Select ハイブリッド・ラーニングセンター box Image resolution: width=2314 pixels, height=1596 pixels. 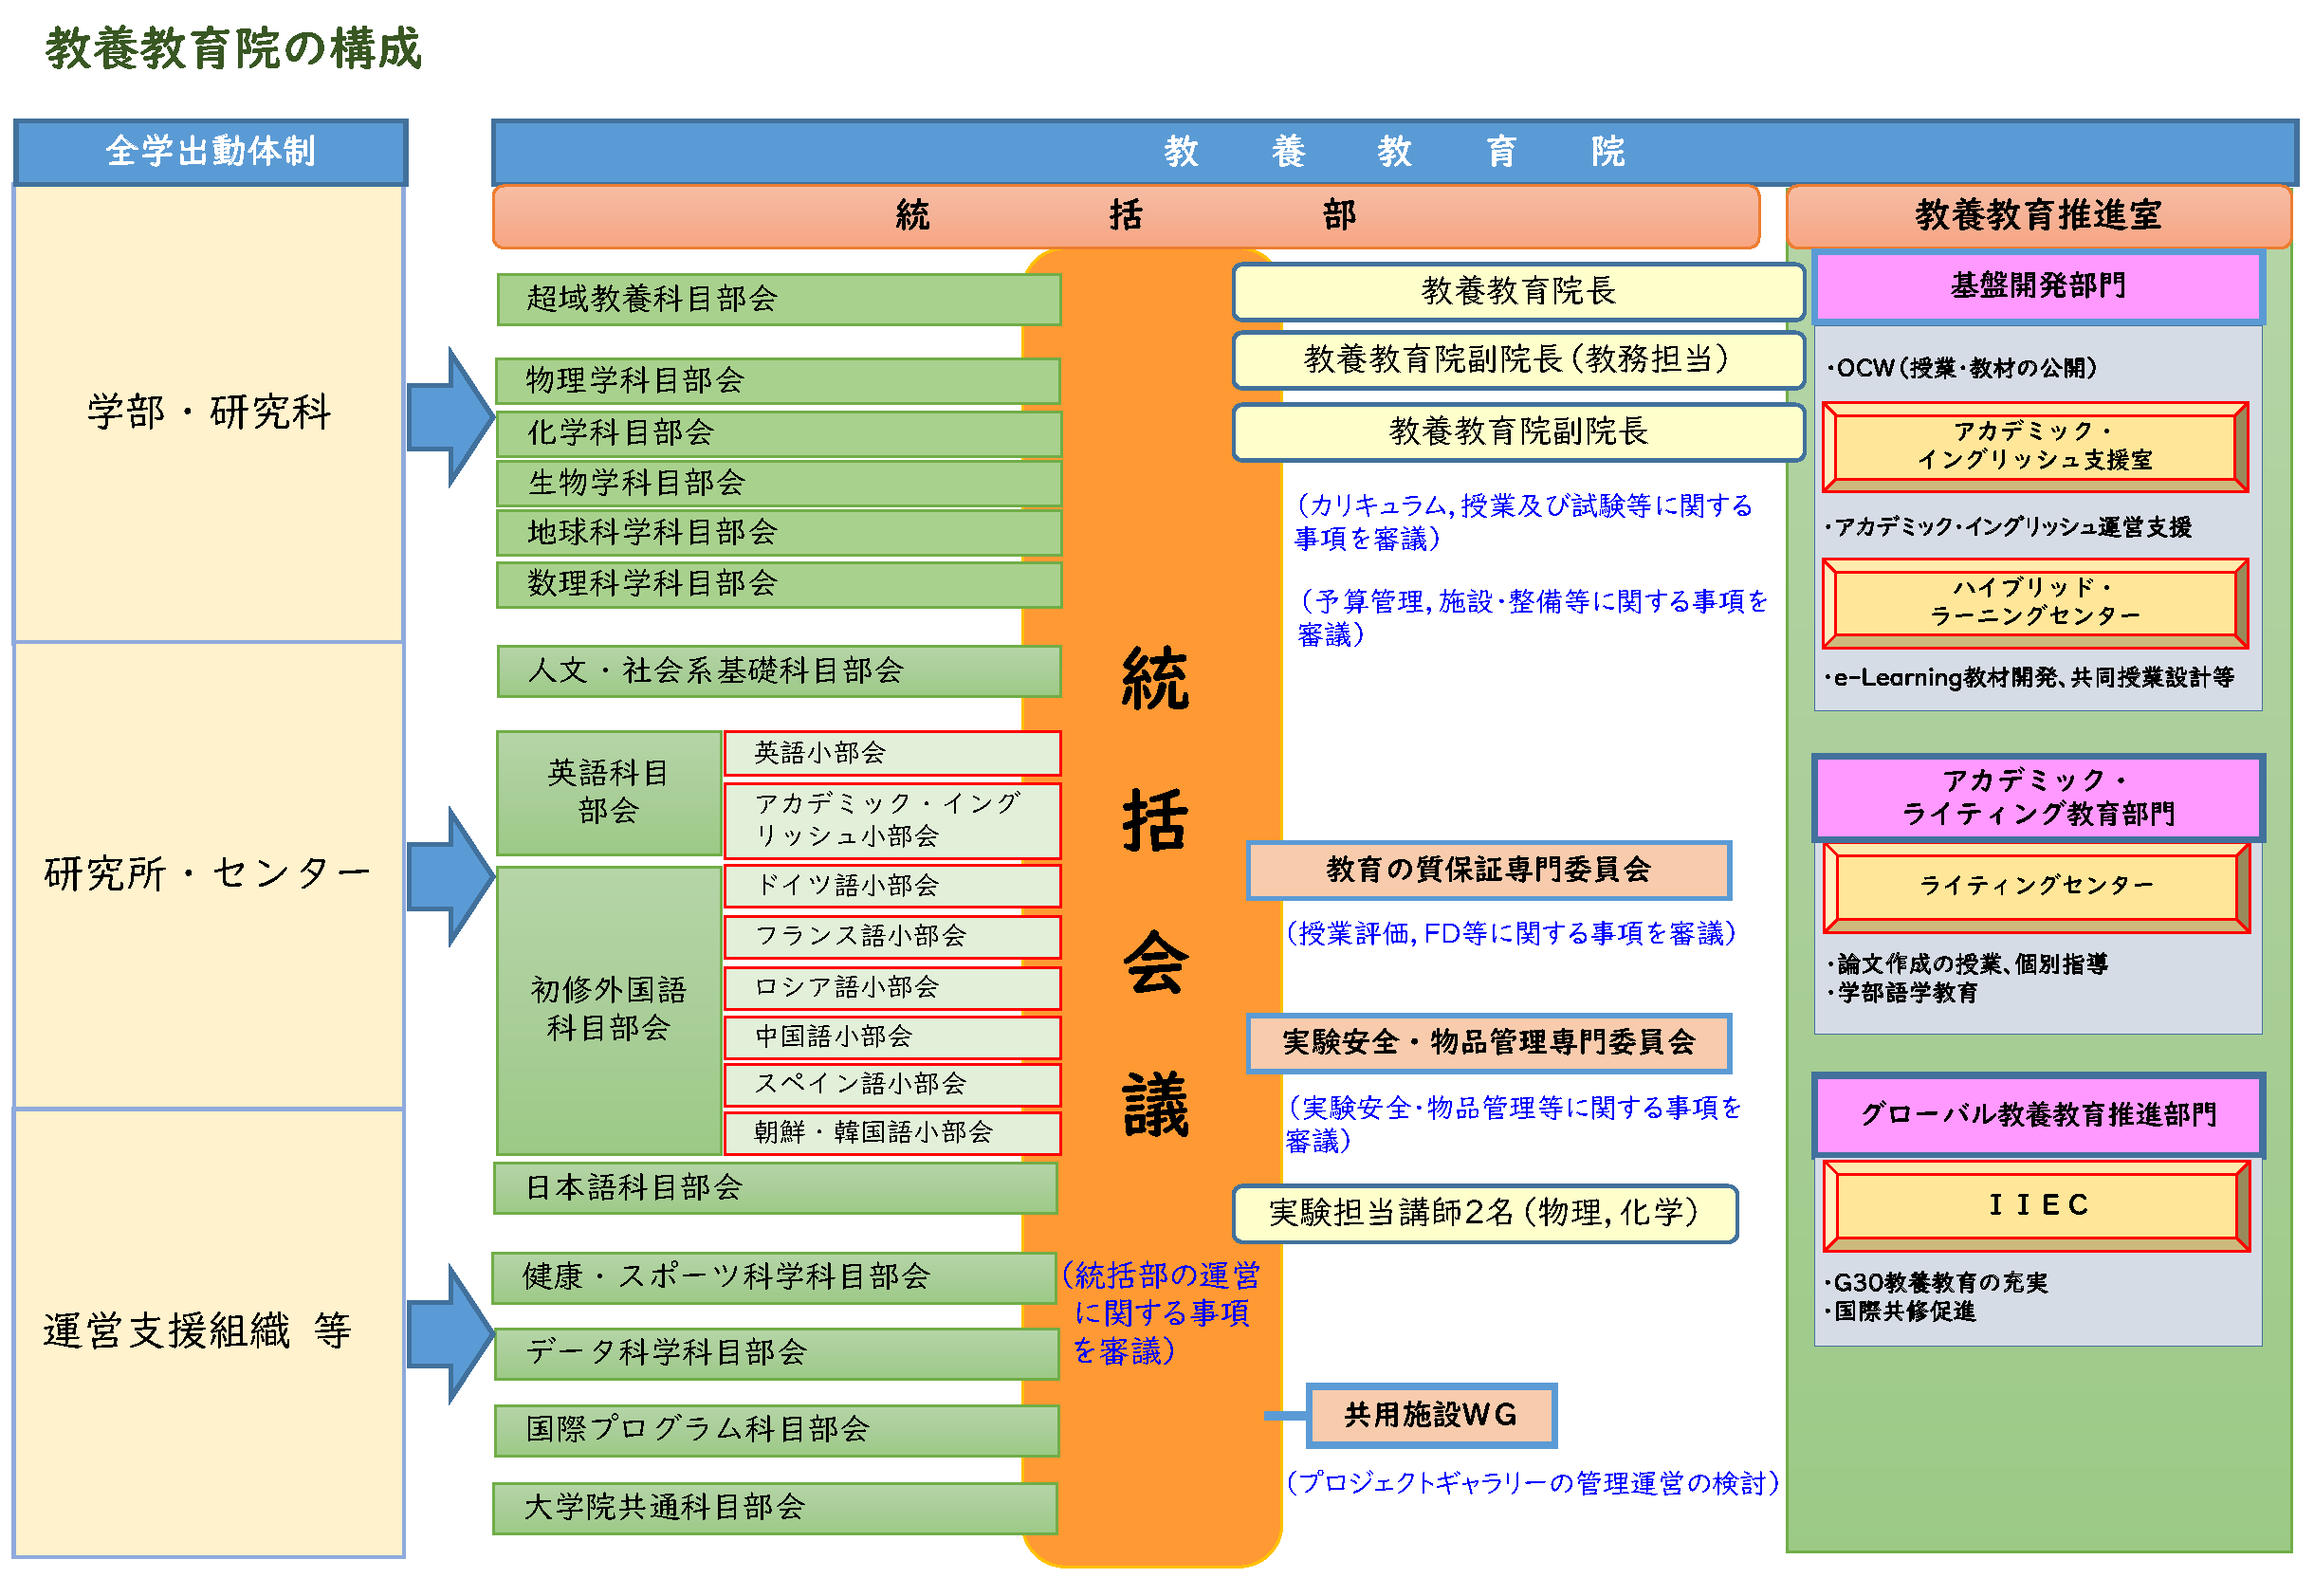[x=2035, y=603]
